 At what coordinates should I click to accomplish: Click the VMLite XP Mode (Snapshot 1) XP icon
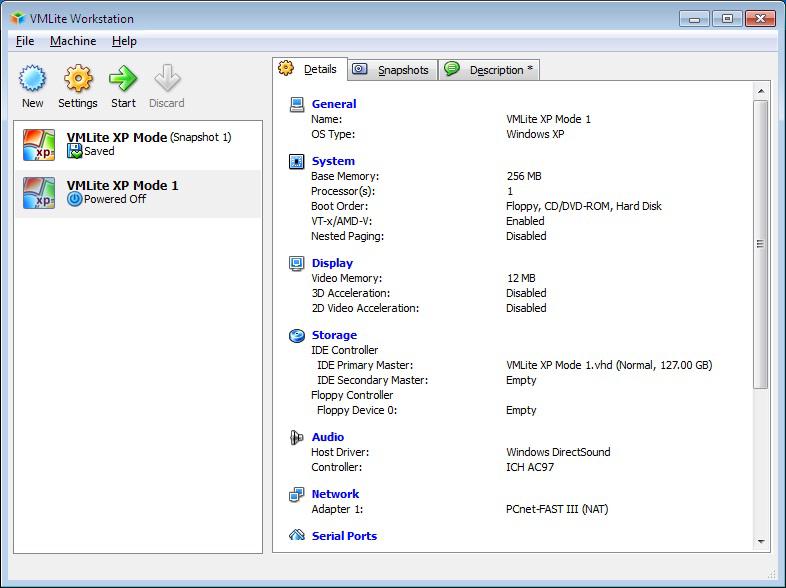pos(39,145)
